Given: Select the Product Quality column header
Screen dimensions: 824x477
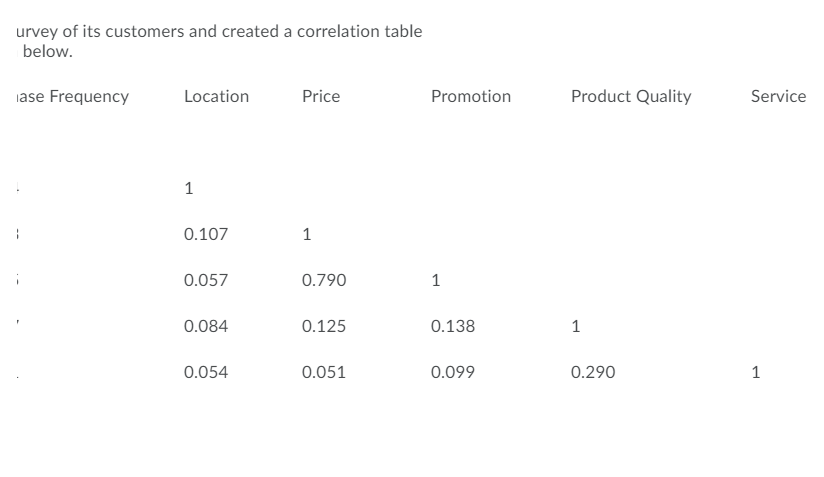Looking at the screenshot, I should pos(630,96).
